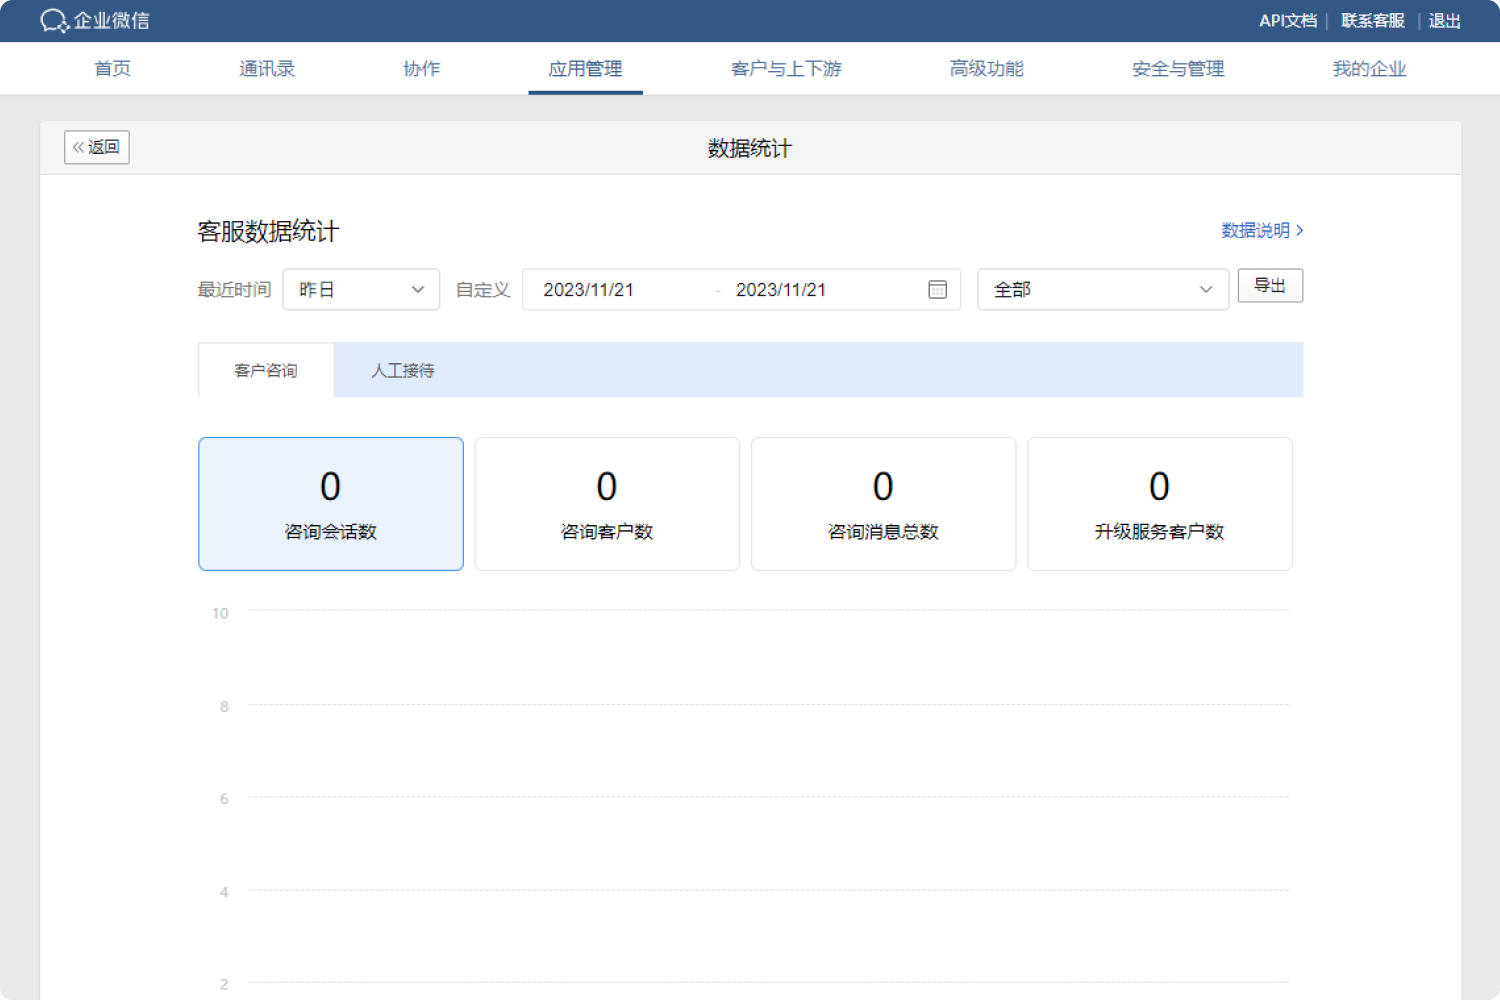Select the 升级服务客户数 stat card
Screen dimensions: 1500x1000
click(x=1160, y=504)
